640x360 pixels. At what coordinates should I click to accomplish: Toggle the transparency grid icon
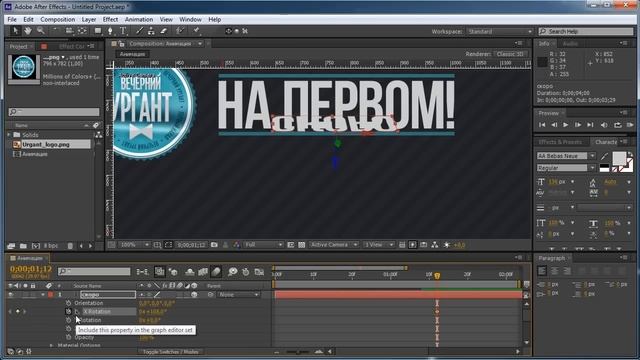302,245
